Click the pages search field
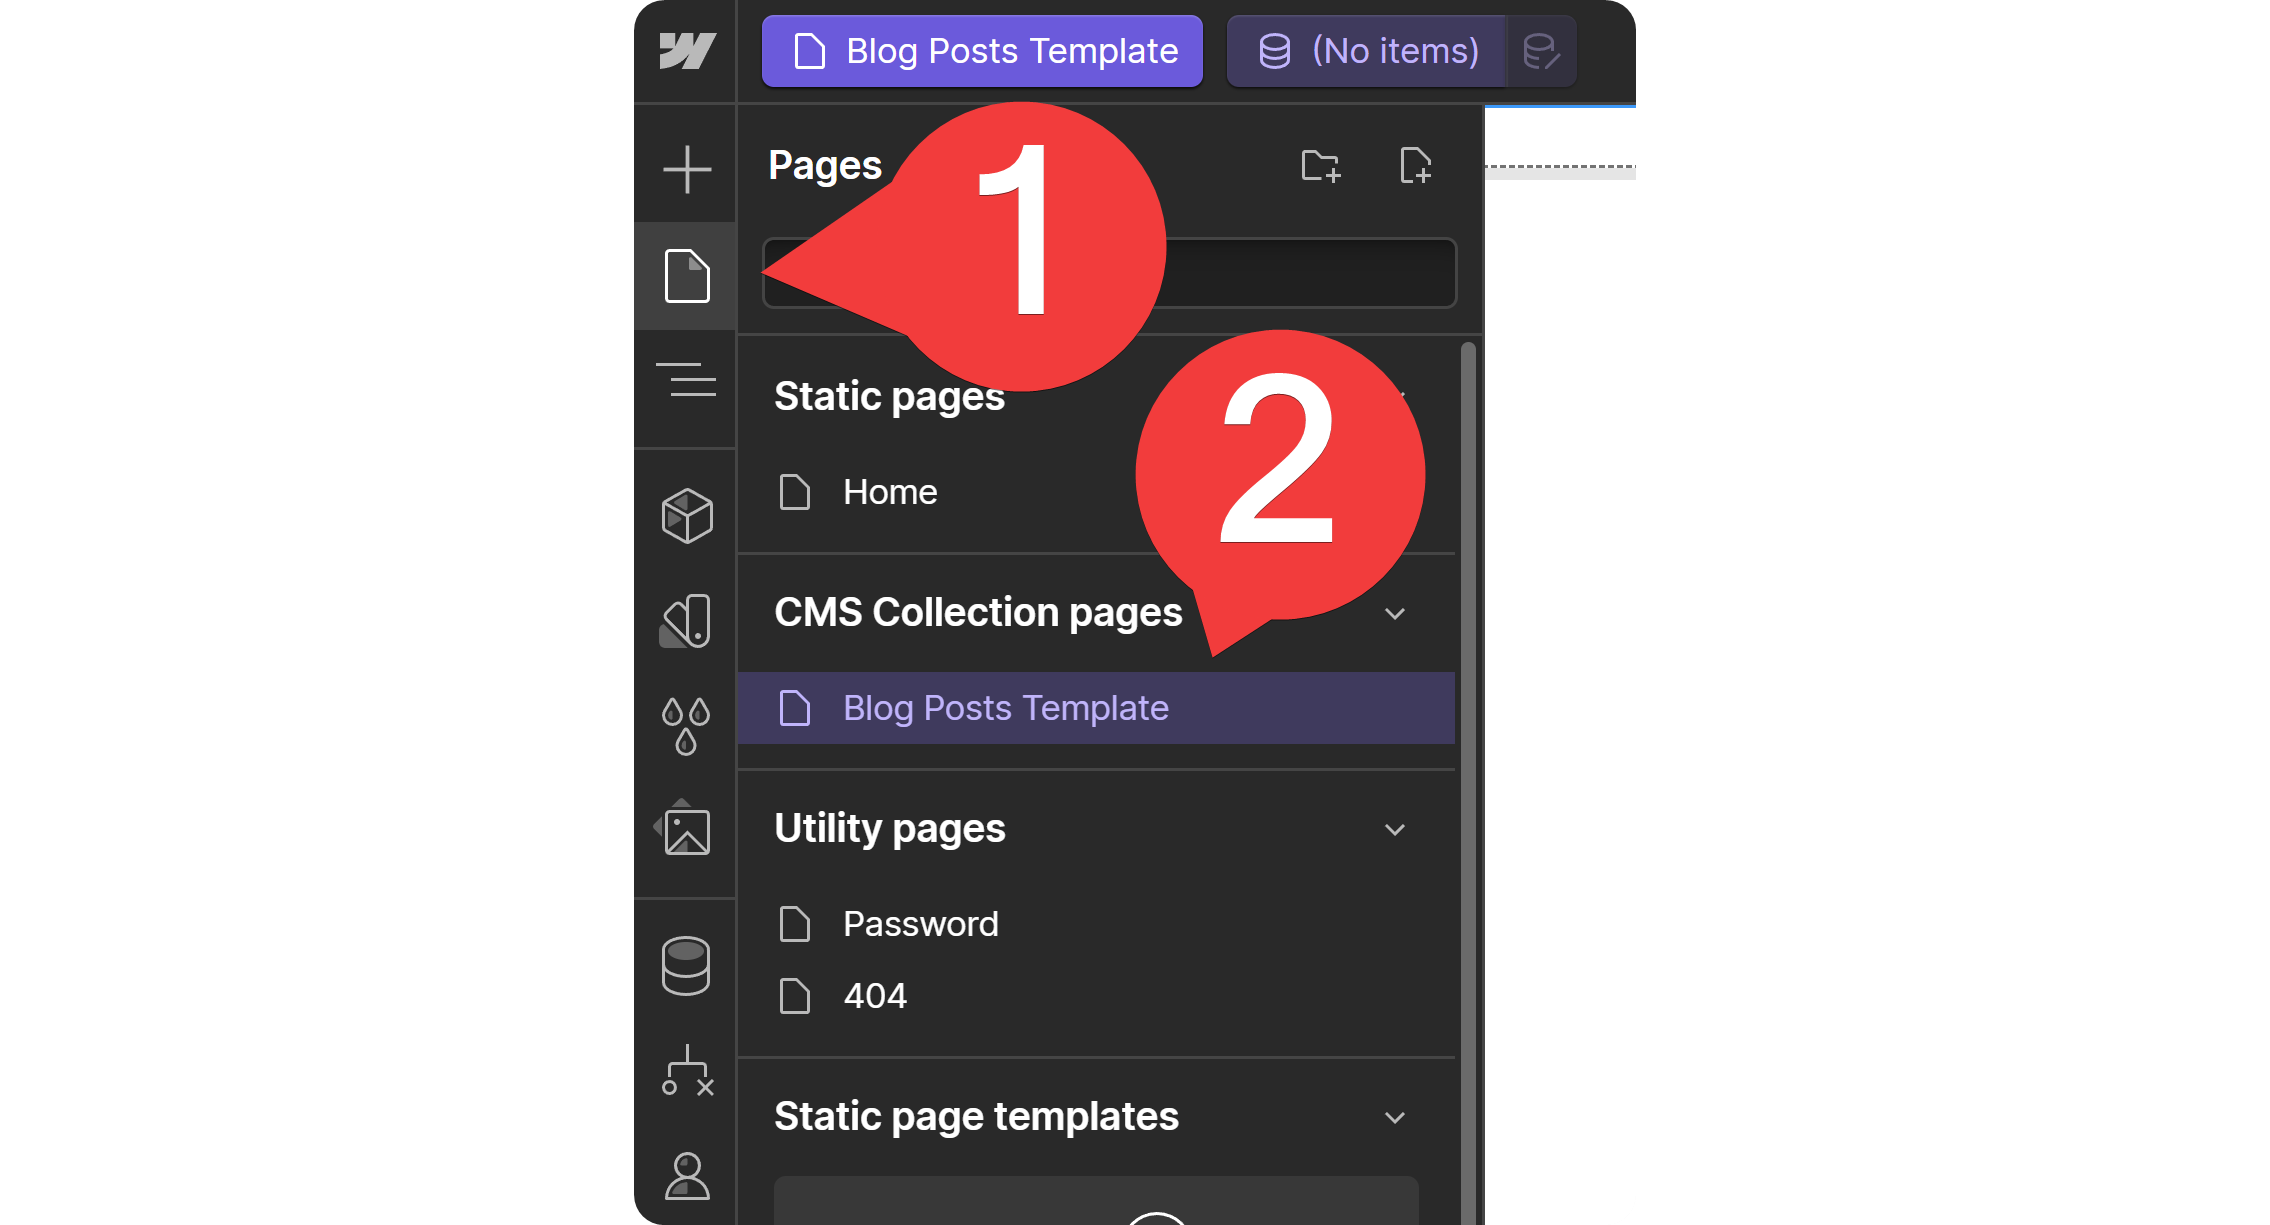This screenshot has height=1225, width=2270. [x=1300, y=273]
